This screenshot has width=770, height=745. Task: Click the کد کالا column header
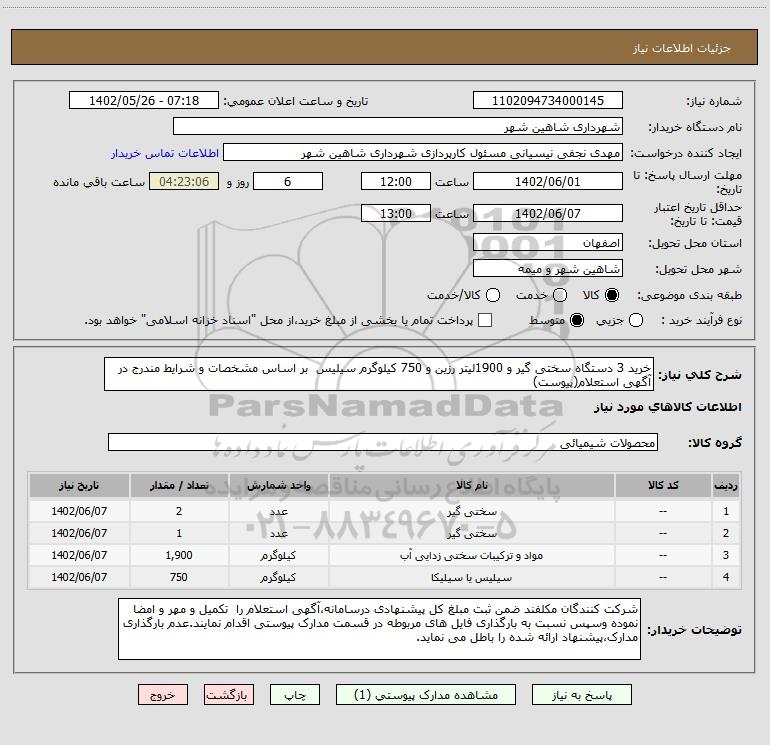click(663, 485)
